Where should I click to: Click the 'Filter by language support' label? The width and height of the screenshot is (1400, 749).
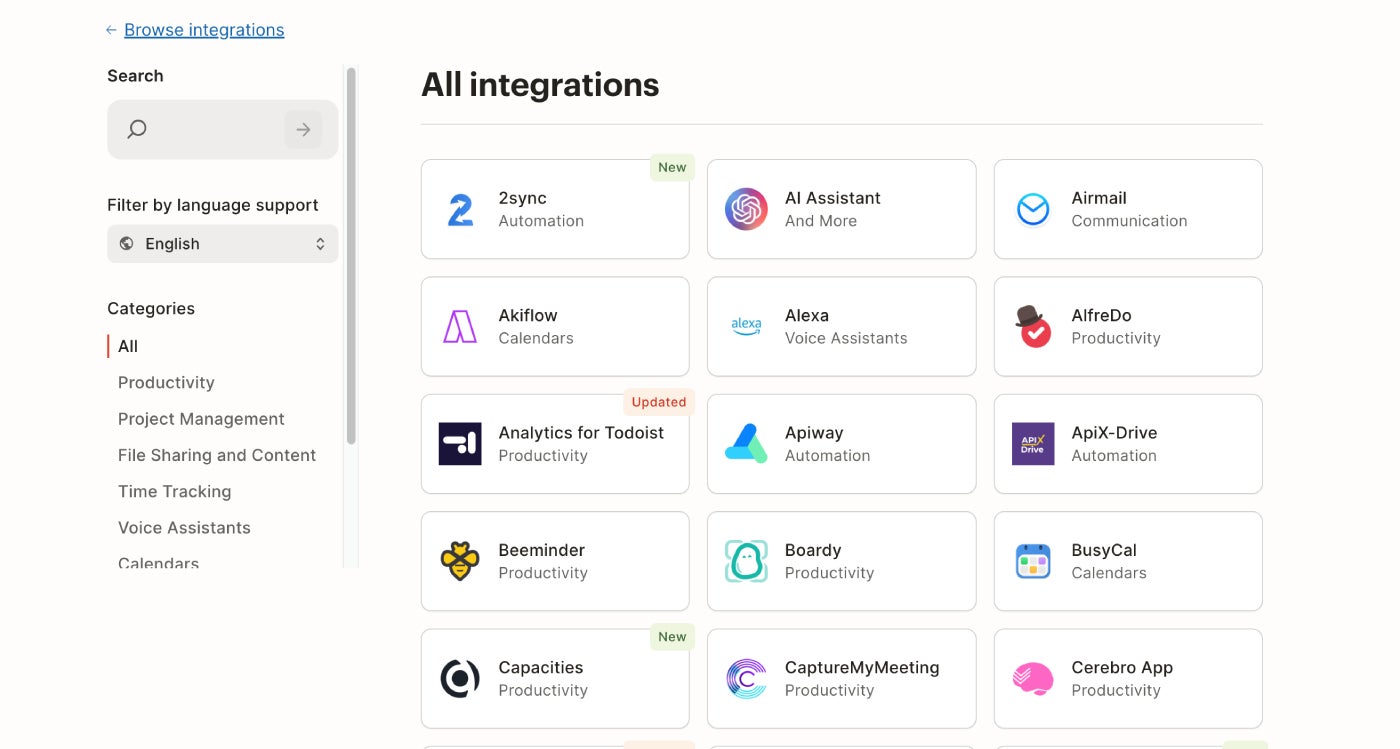pos(213,205)
